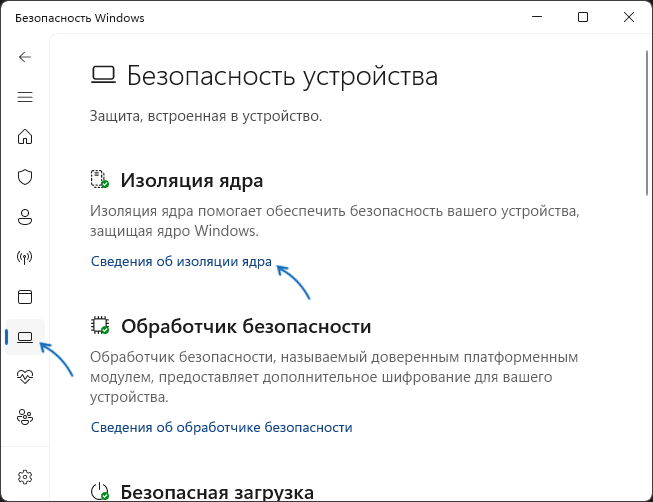The image size is (653, 502).
Task: Click the vertical scrollbar thumb
Action: coord(646,125)
